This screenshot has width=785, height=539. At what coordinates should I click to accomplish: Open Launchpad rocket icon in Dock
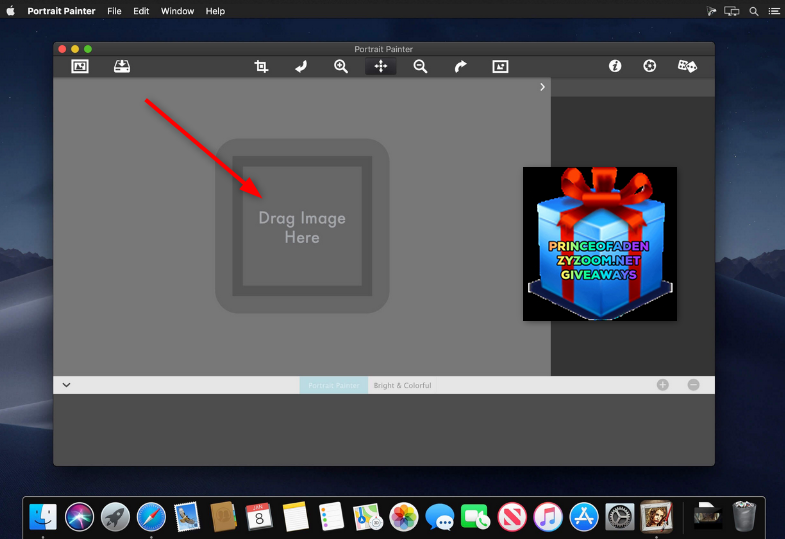[115, 516]
